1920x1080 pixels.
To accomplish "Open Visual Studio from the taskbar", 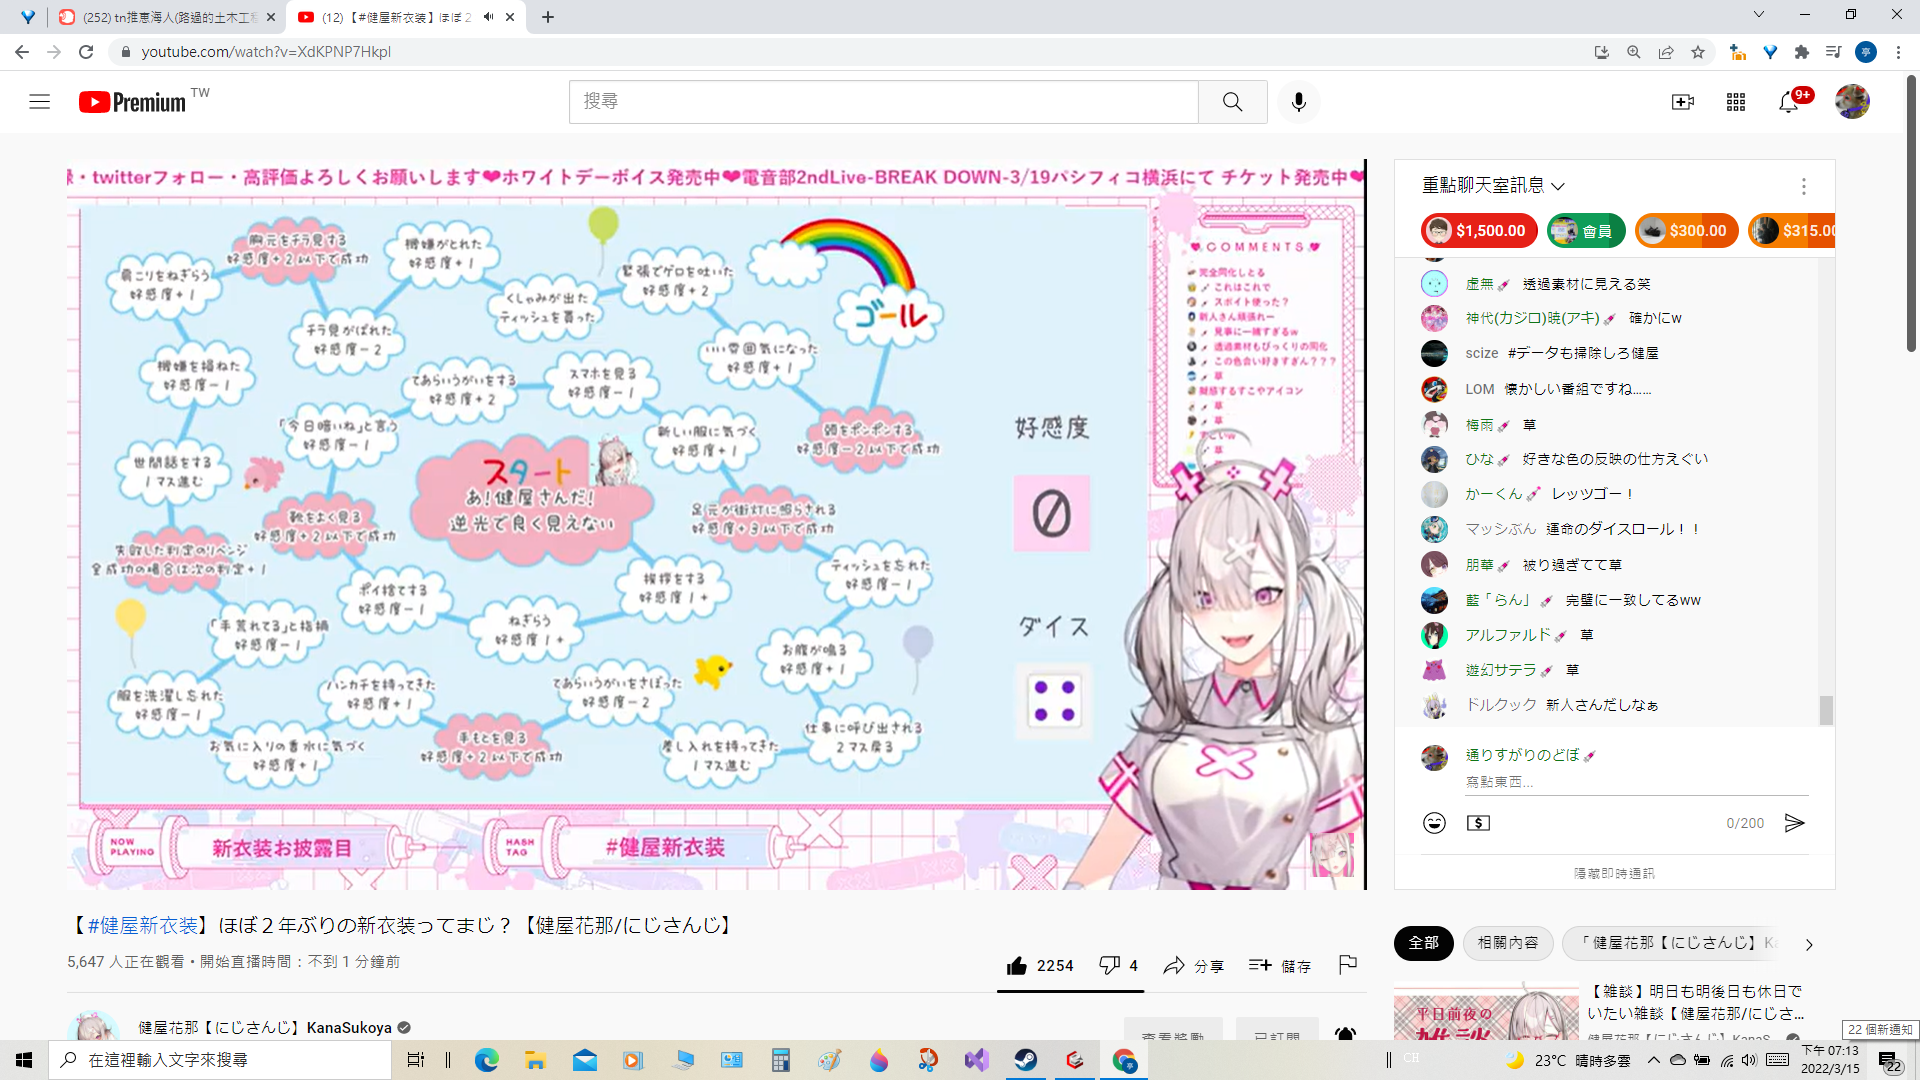I will click(x=977, y=1060).
